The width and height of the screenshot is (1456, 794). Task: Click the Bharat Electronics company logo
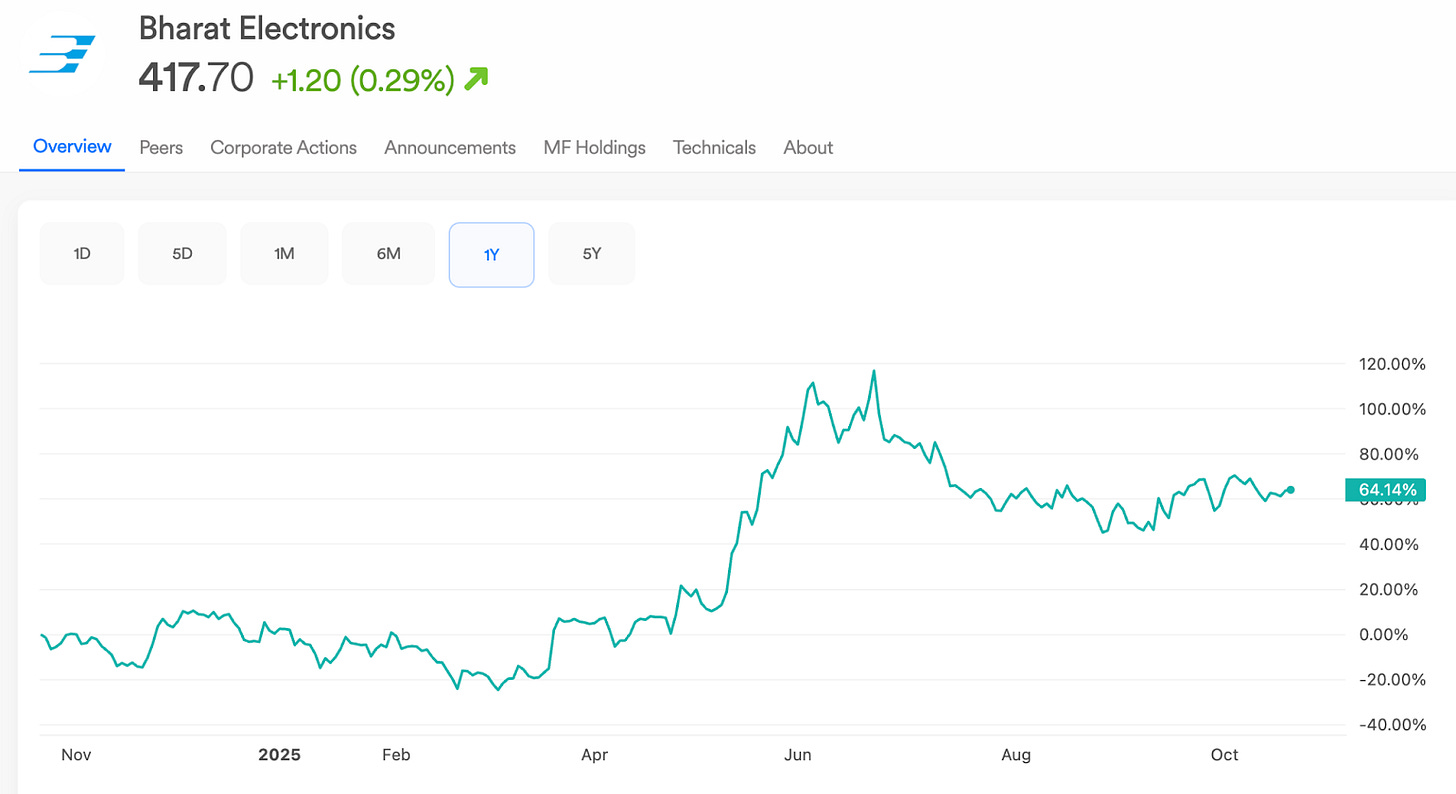pyautogui.click(x=62, y=54)
